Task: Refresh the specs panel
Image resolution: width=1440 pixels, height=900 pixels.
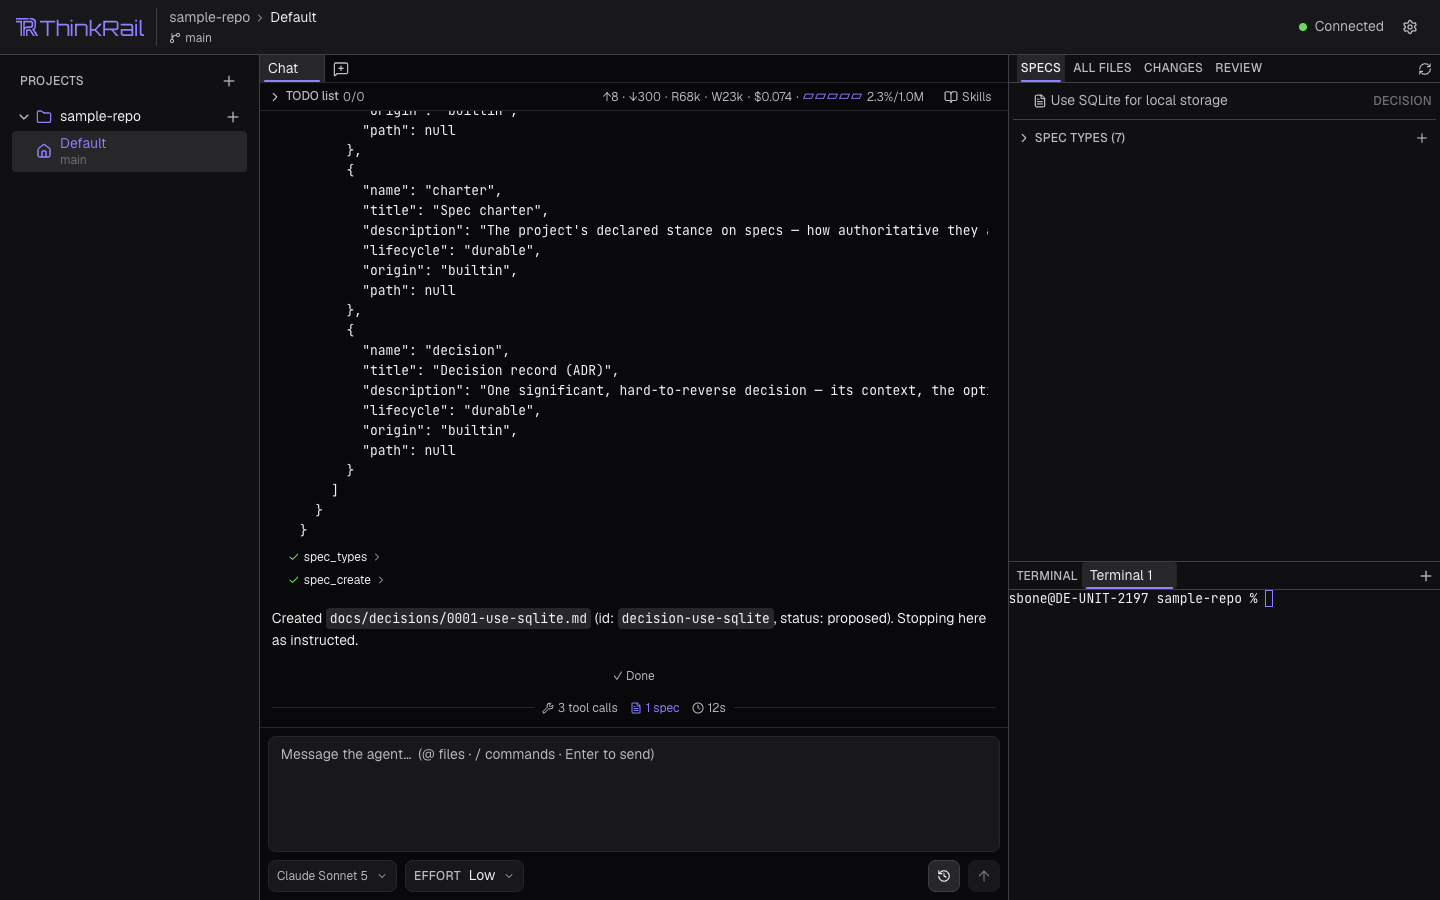Action: pyautogui.click(x=1425, y=69)
